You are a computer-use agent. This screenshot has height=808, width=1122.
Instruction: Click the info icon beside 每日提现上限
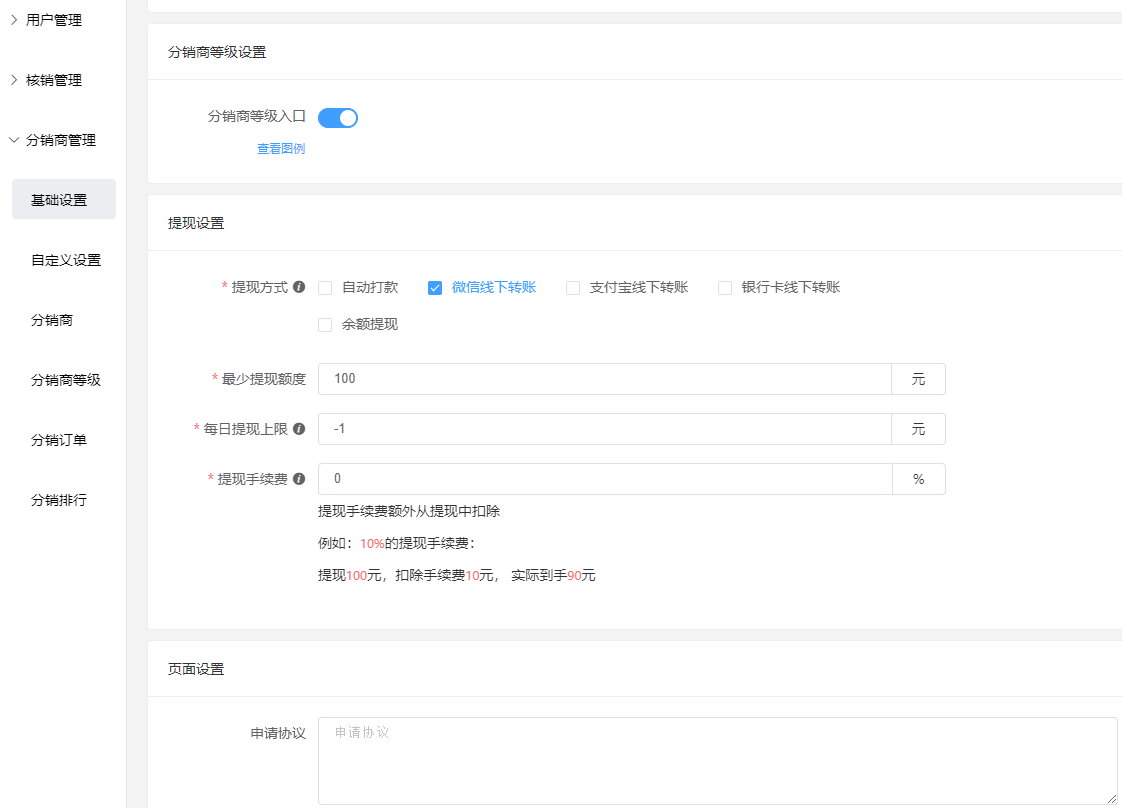[x=299, y=429]
